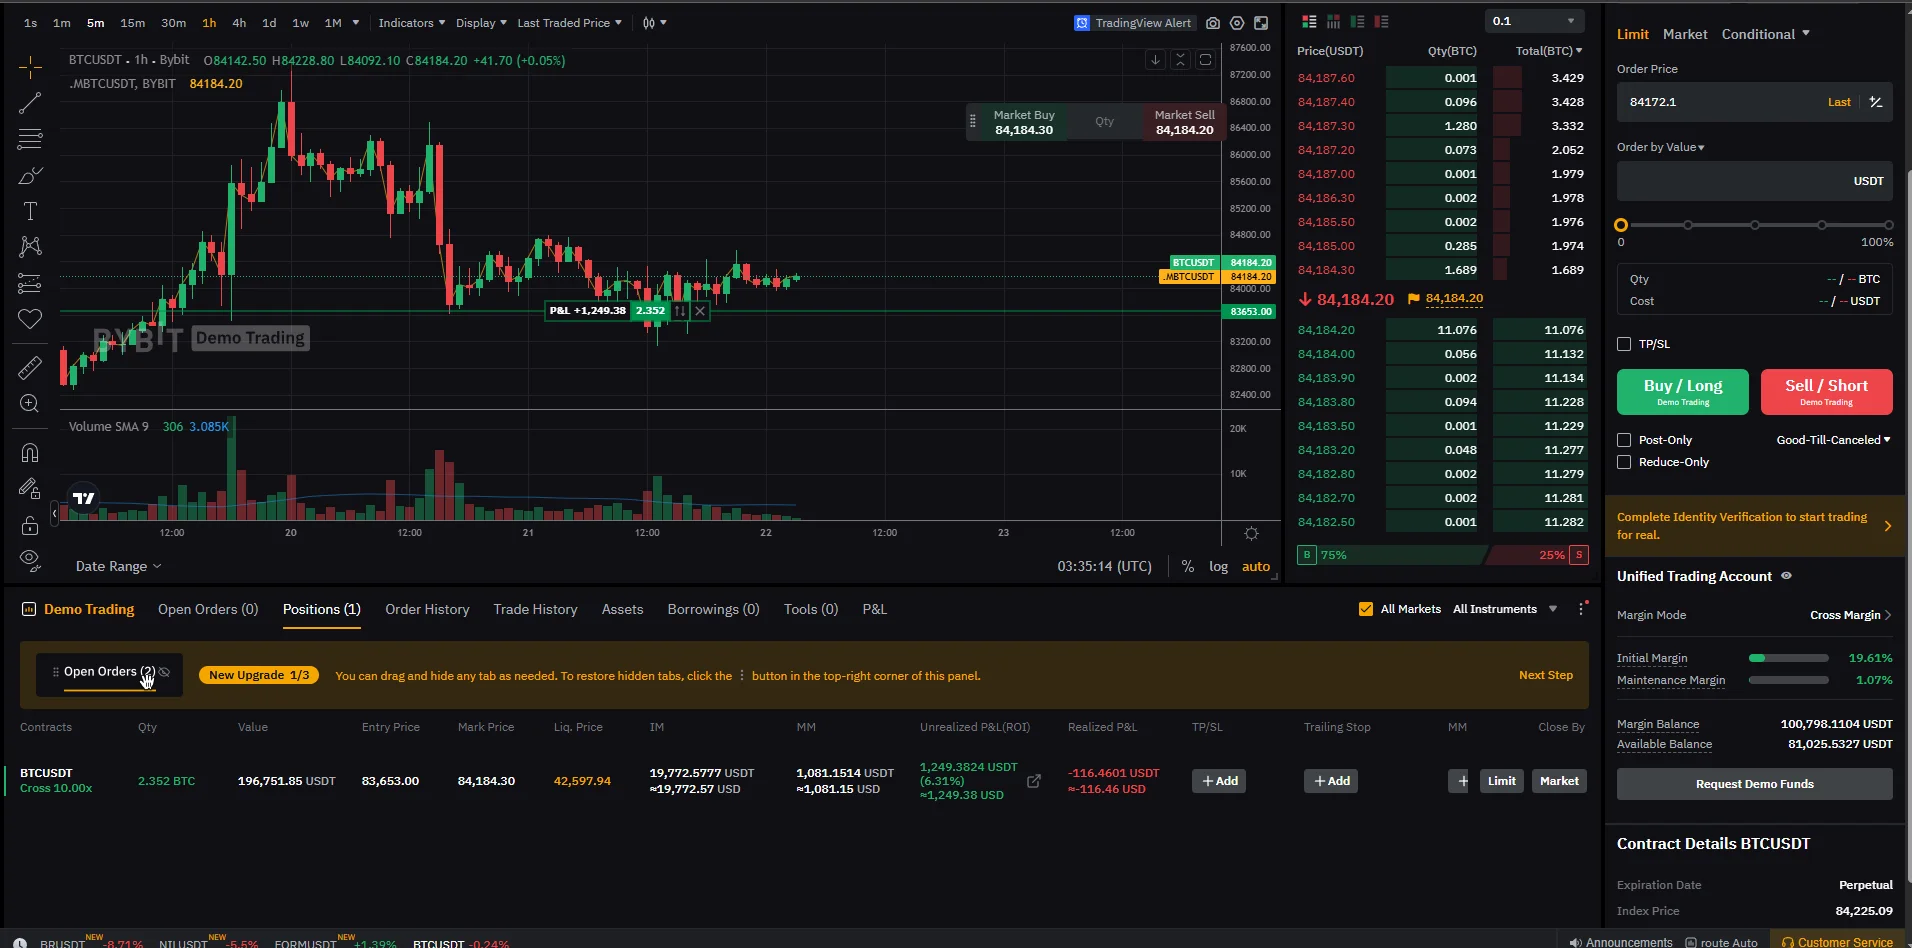Open order book grouping 0.1 dropdown
Image resolution: width=1912 pixels, height=948 pixels.
[1534, 21]
